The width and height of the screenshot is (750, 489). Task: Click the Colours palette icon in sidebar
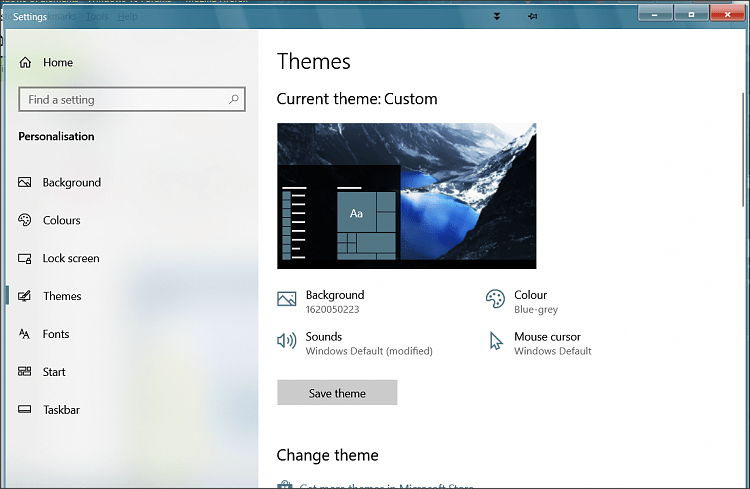click(24, 220)
